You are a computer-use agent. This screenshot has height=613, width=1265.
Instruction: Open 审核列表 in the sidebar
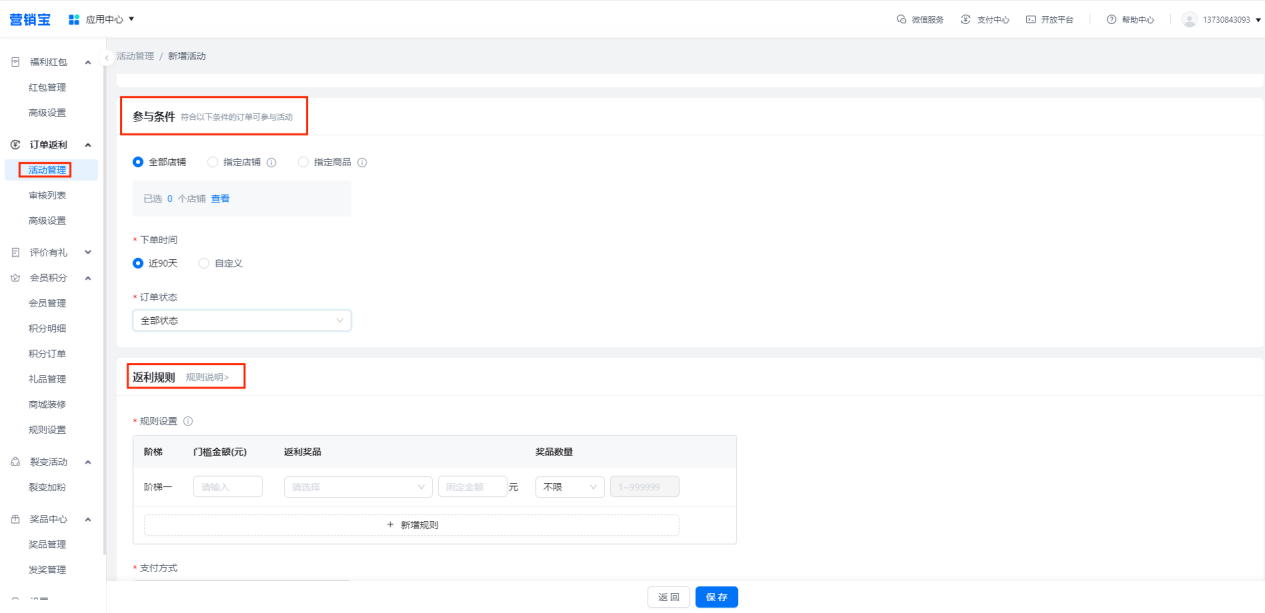(48, 195)
